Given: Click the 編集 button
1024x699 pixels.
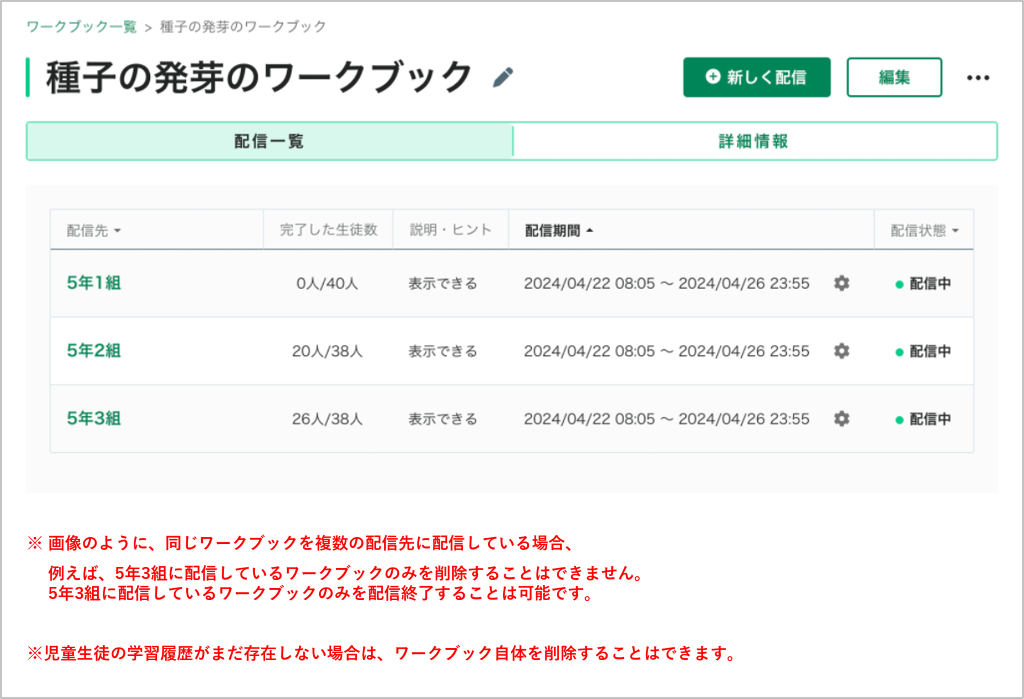Looking at the screenshot, I should click(894, 77).
